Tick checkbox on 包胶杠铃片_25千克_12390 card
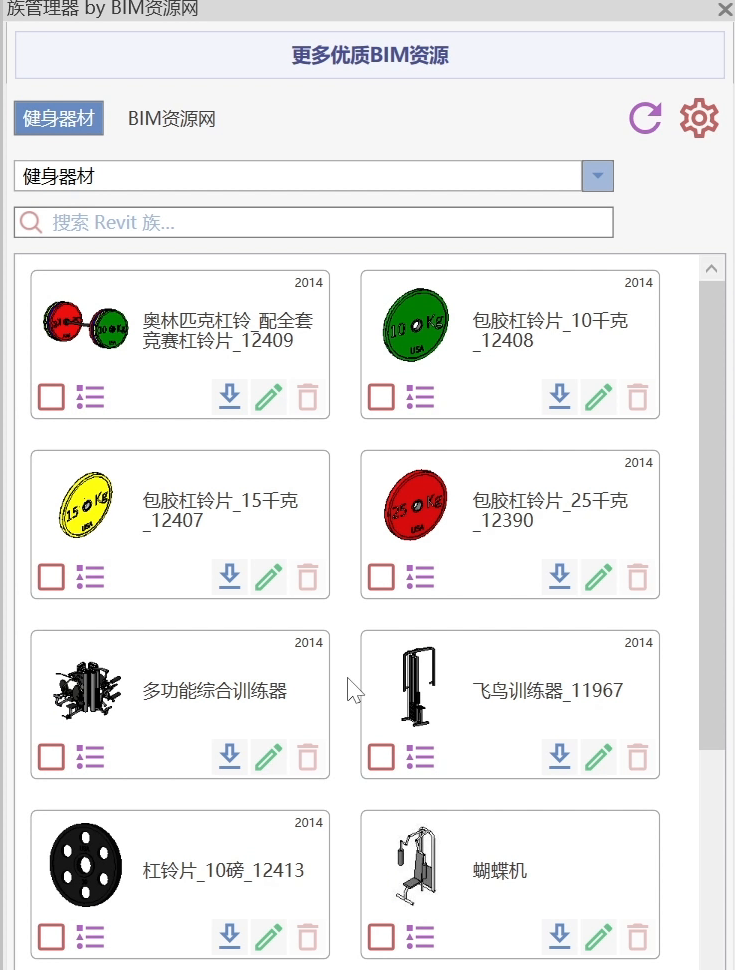735x970 pixels. pyautogui.click(x=381, y=577)
